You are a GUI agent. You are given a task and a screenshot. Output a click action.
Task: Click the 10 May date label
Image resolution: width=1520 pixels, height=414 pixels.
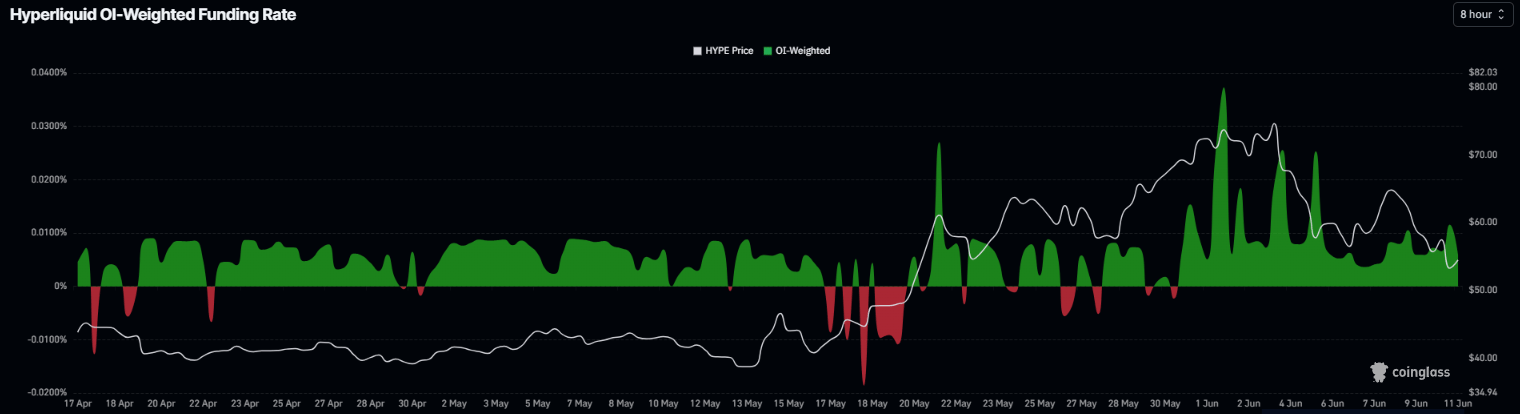coord(662,403)
